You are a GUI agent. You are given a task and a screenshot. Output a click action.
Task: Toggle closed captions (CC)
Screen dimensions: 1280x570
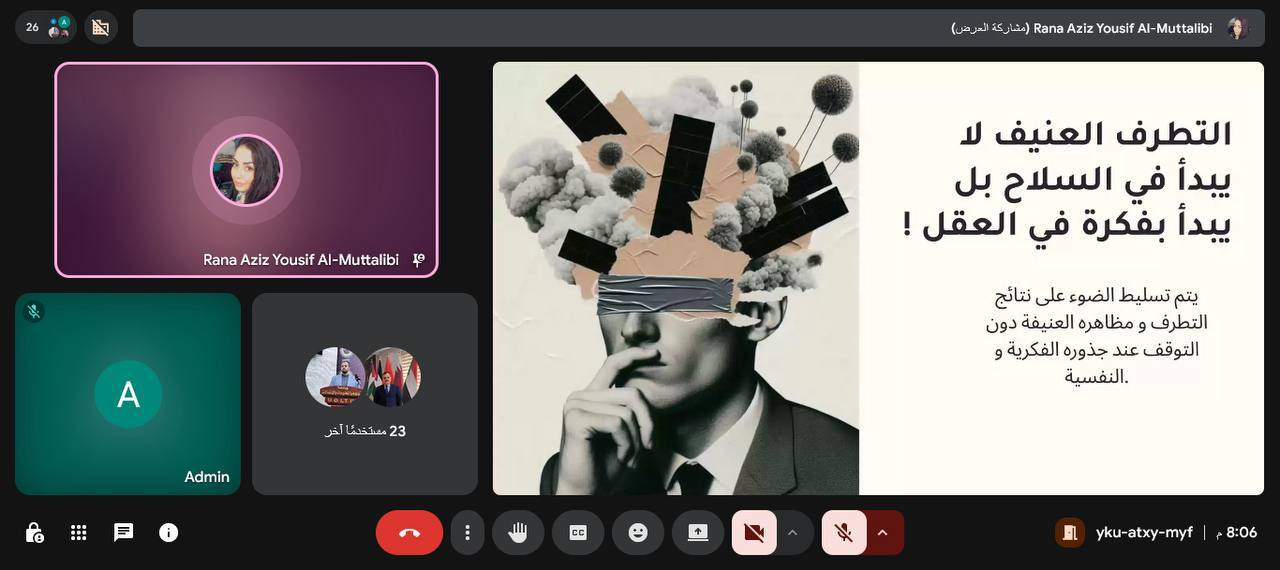pyautogui.click(x=578, y=532)
